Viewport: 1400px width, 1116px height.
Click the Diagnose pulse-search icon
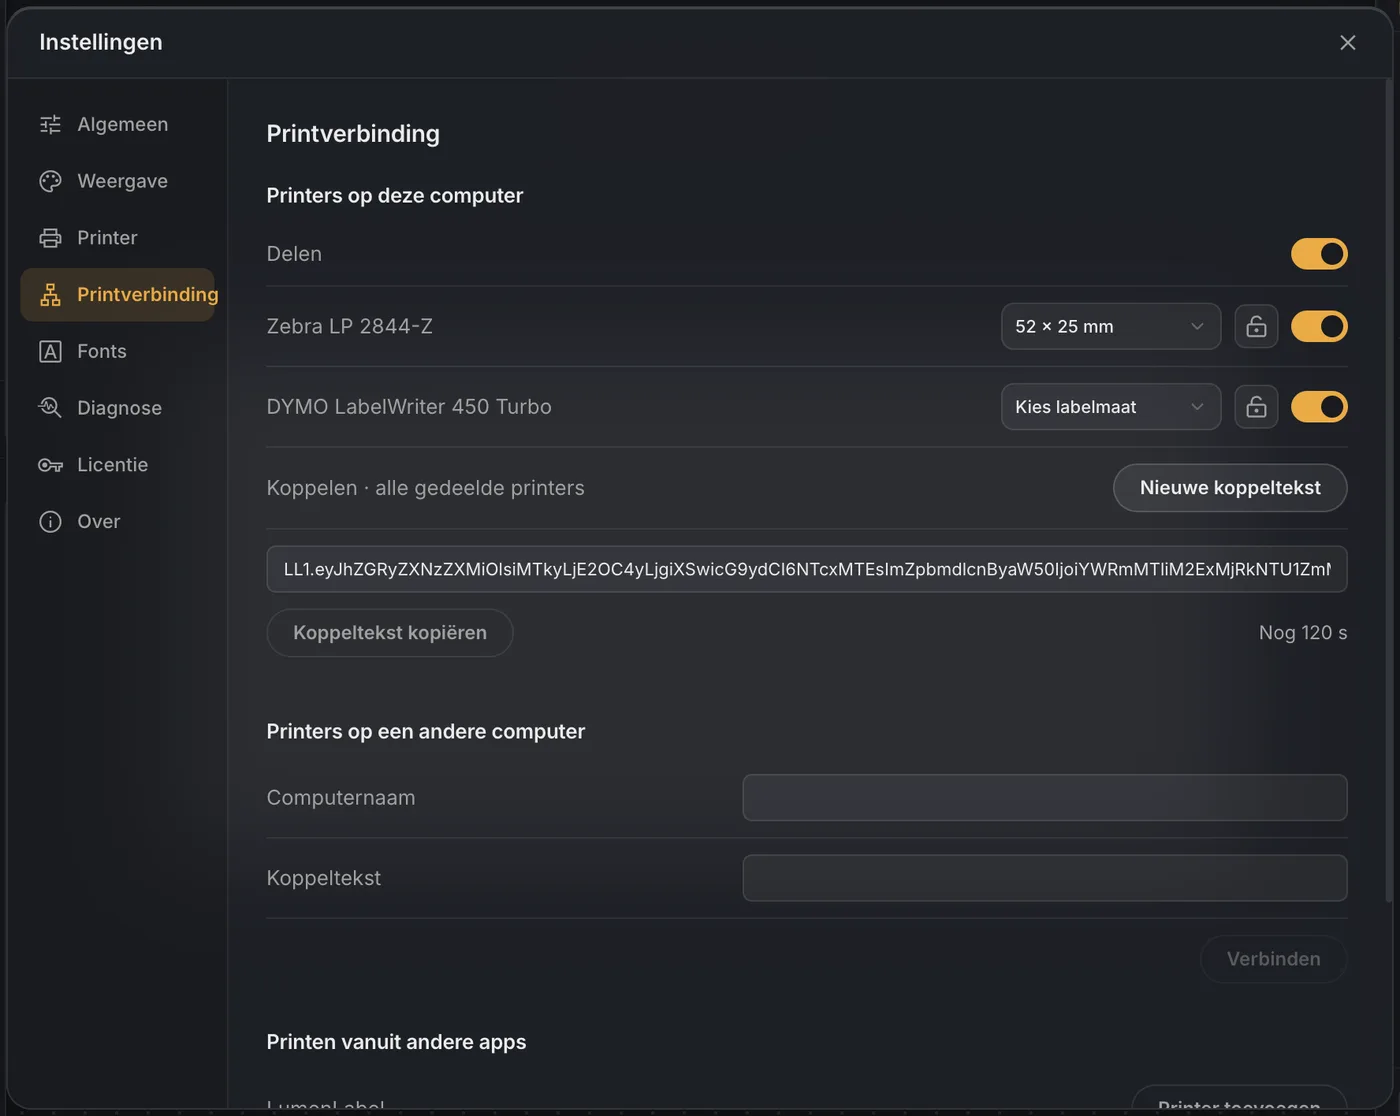50,408
